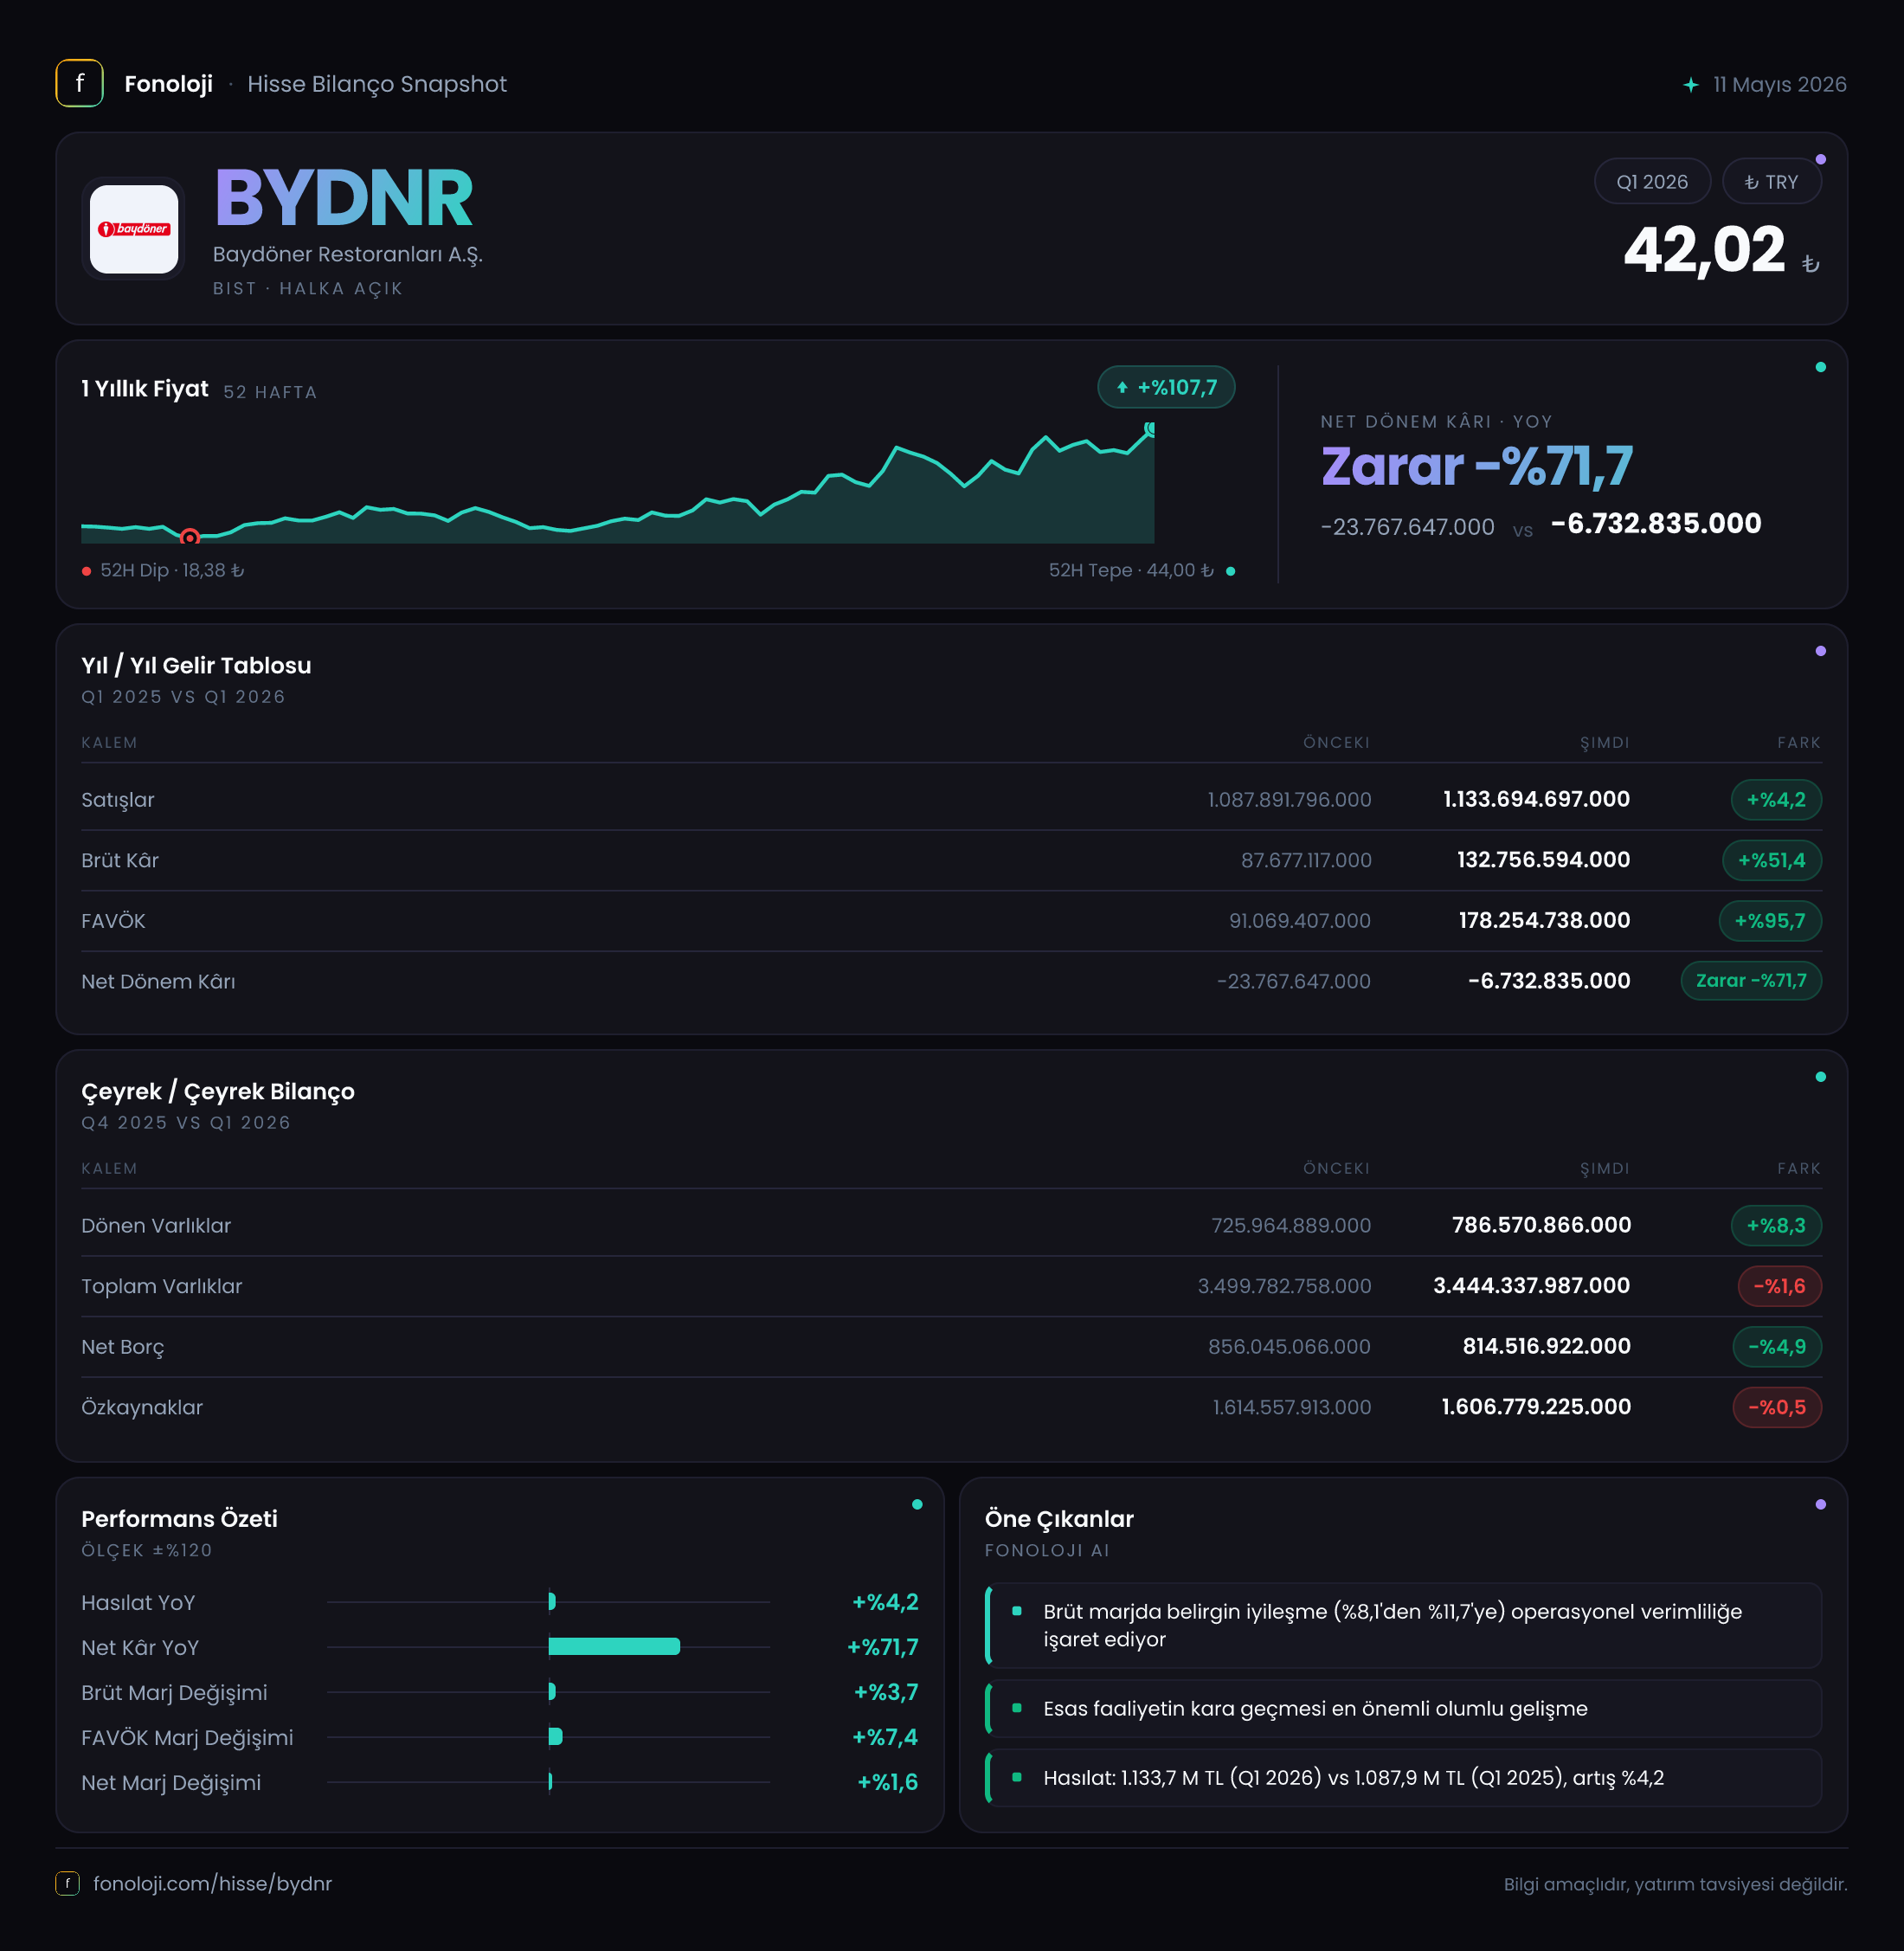Click the Yıl / Yıl Gelir Tablosu heading
Image resolution: width=1904 pixels, height=1951 pixels.
click(x=196, y=665)
